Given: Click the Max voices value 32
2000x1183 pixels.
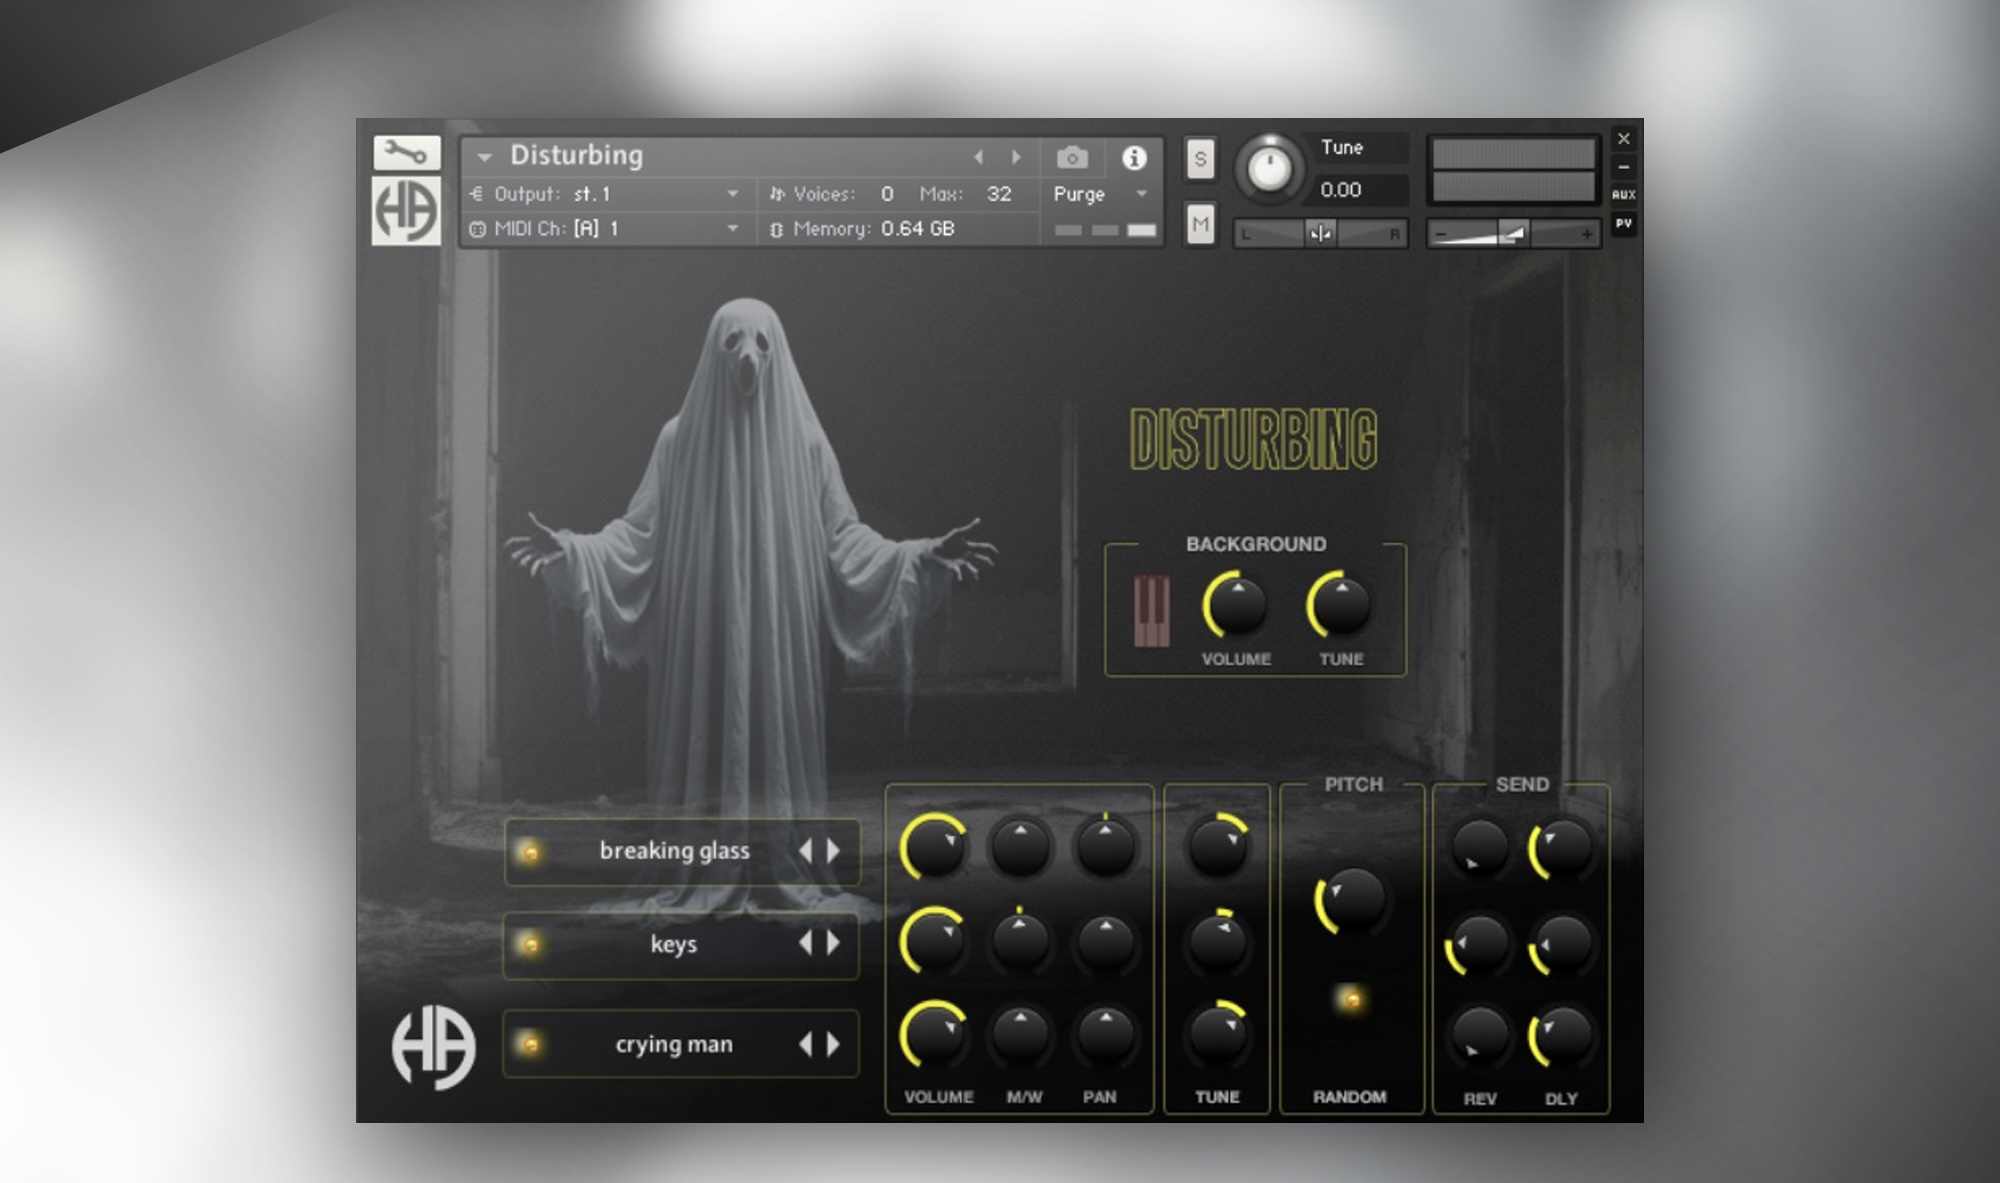Looking at the screenshot, I should [999, 194].
